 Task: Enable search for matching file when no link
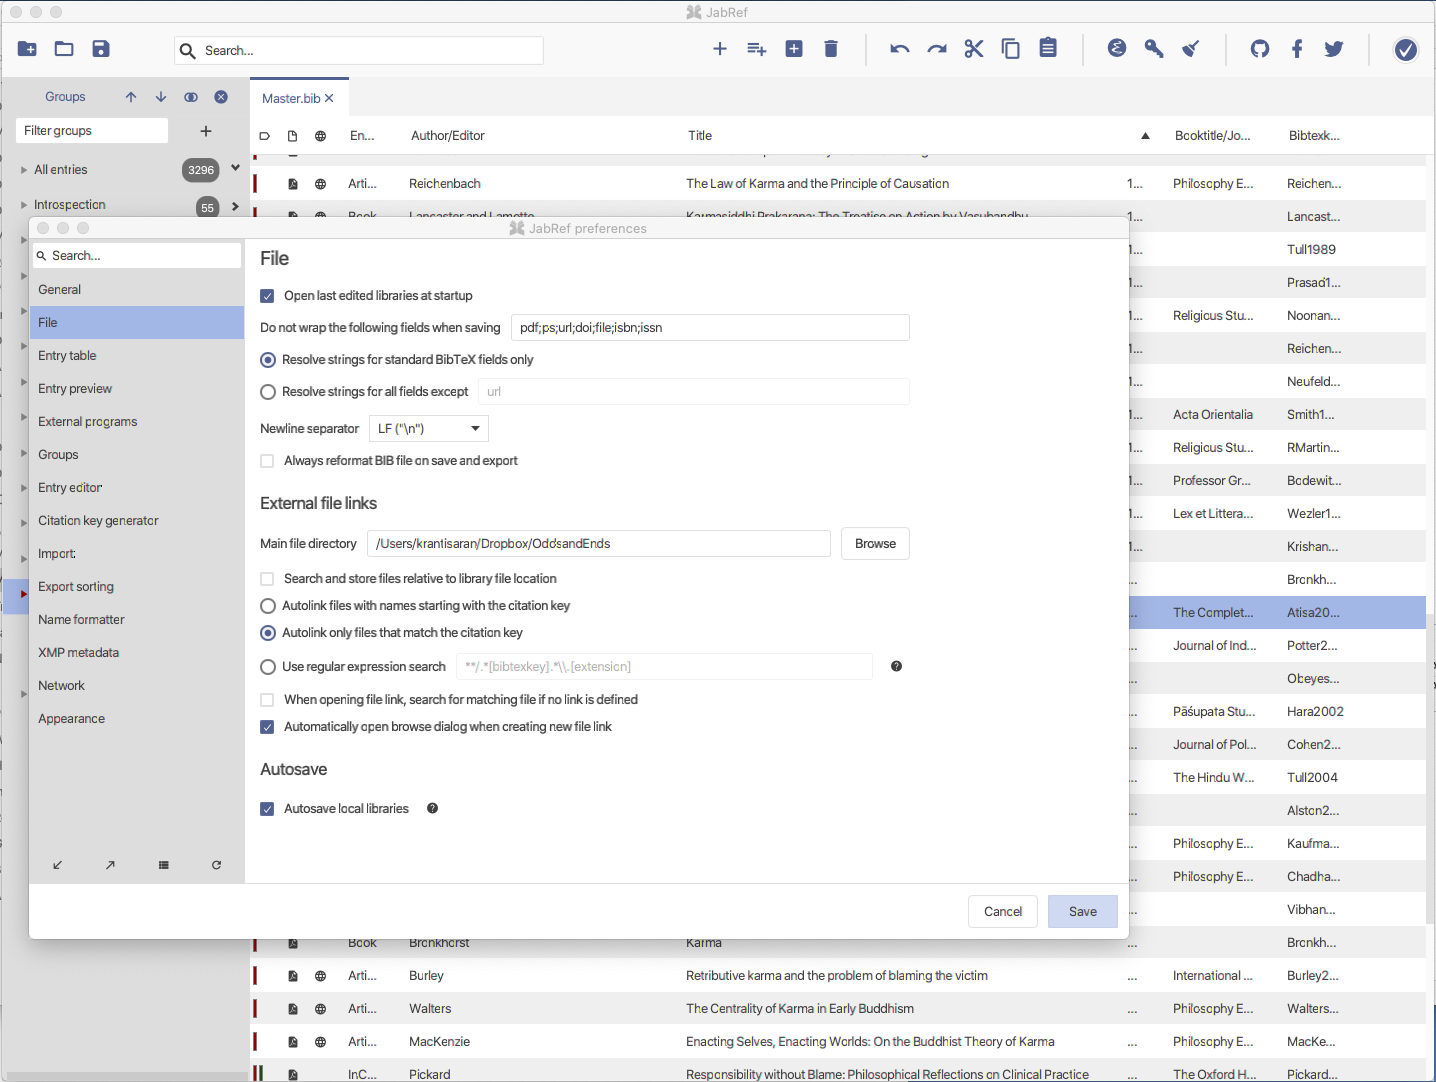267,700
